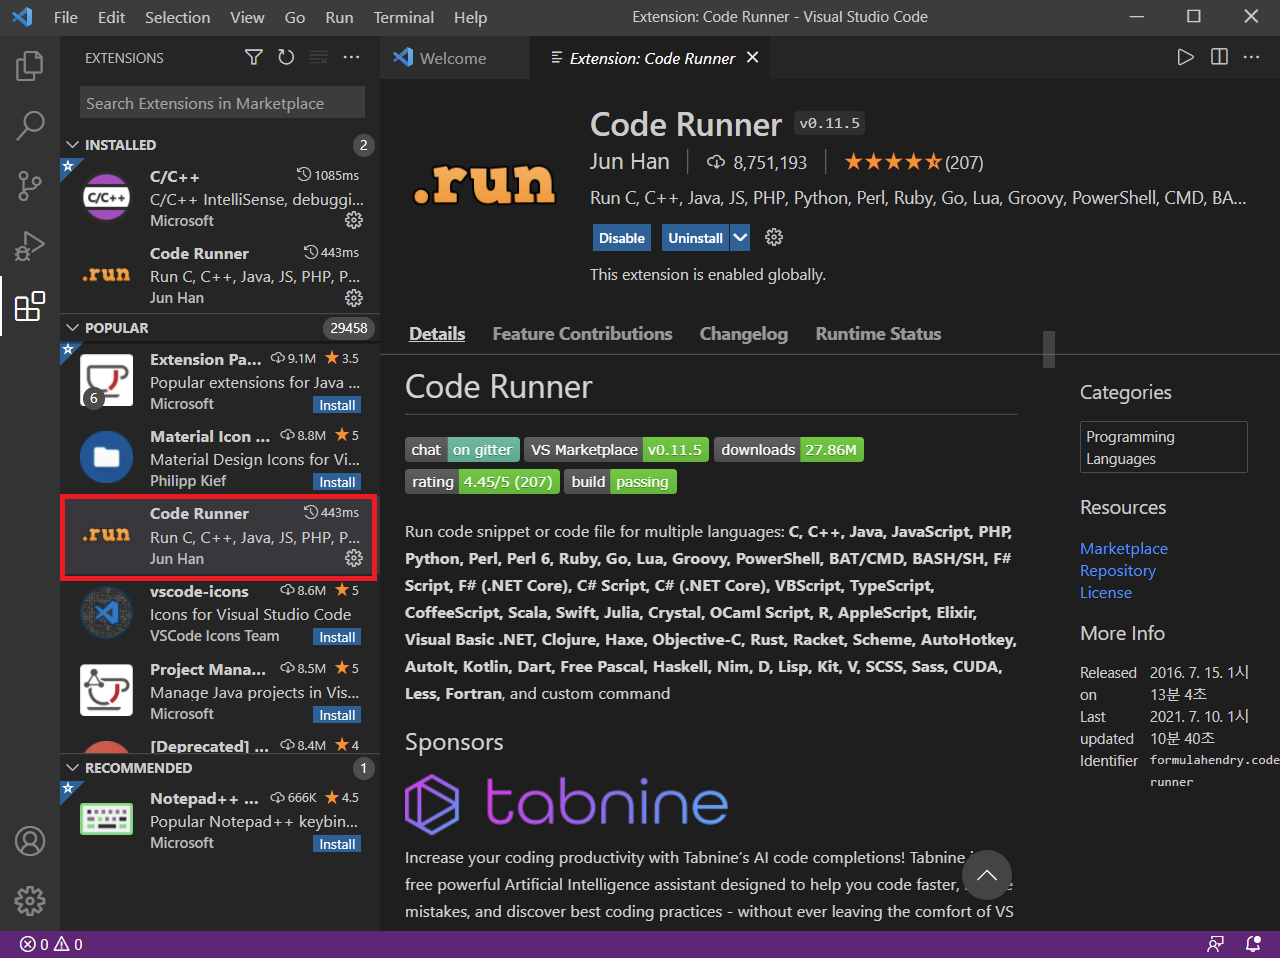Refresh the extensions list
Screen dimensions: 1280x958
click(286, 58)
